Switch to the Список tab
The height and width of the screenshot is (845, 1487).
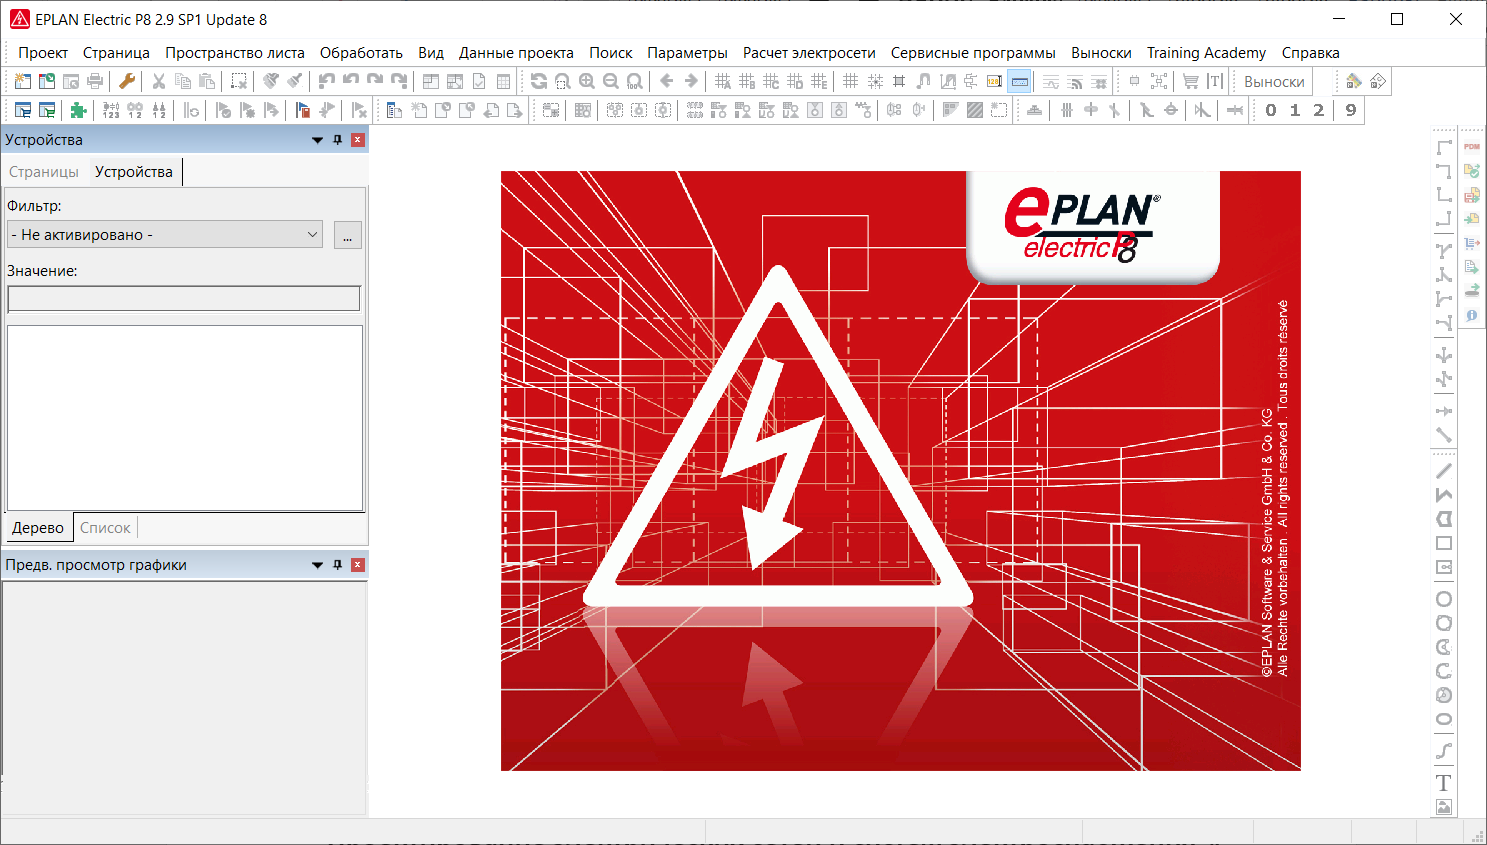click(105, 528)
